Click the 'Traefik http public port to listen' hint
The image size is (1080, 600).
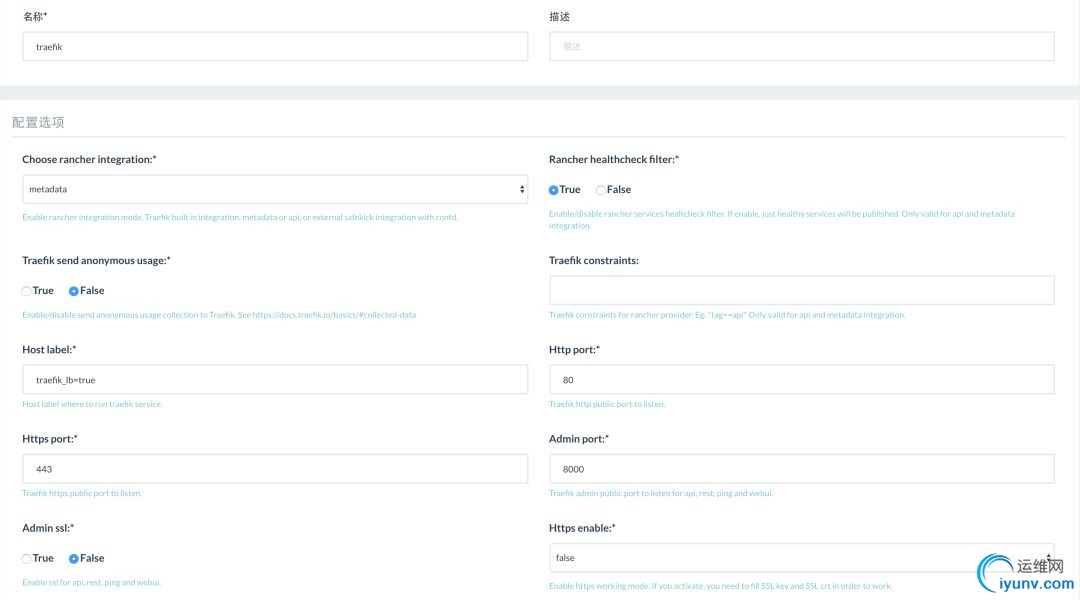tap(607, 404)
